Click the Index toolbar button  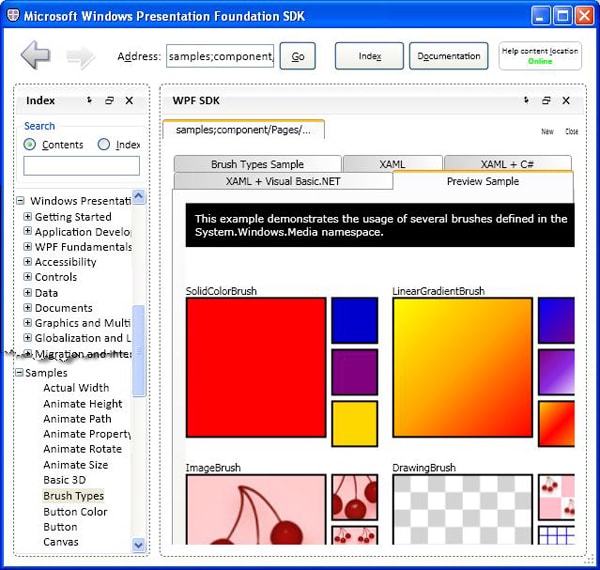(369, 56)
